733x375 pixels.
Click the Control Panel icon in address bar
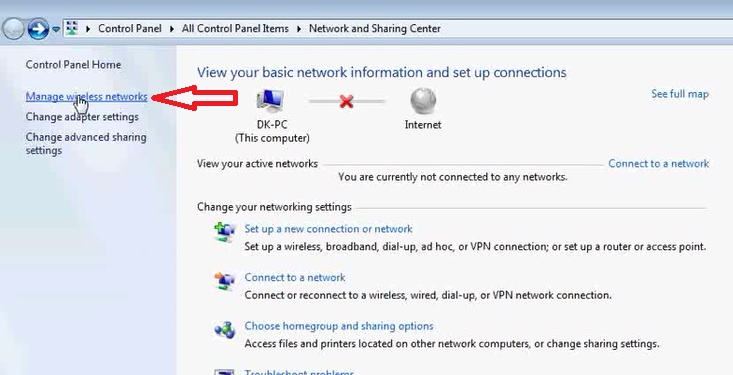coord(72,29)
